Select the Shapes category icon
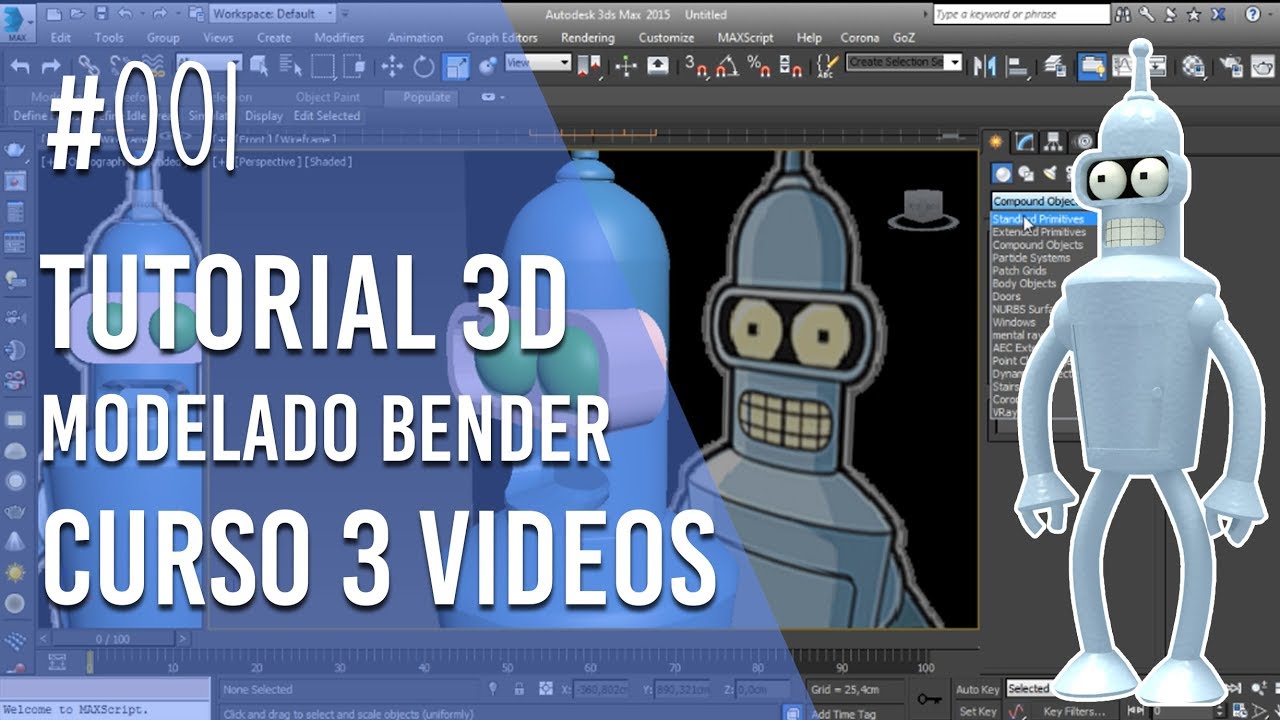Screen dimensions: 1280x720 click(x=1027, y=173)
